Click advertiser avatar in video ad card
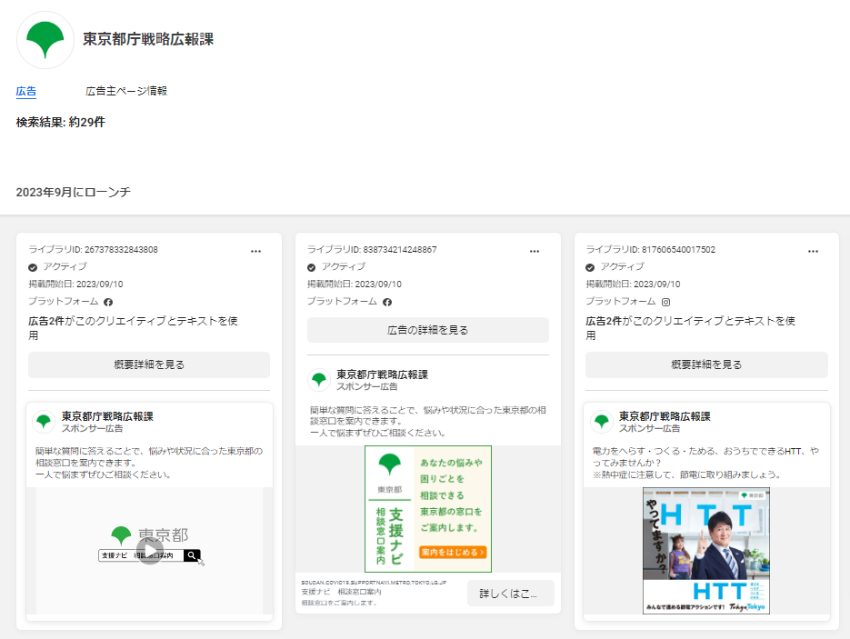Screen dimensions: 850x639 pyautogui.click(x=44, y=422)
